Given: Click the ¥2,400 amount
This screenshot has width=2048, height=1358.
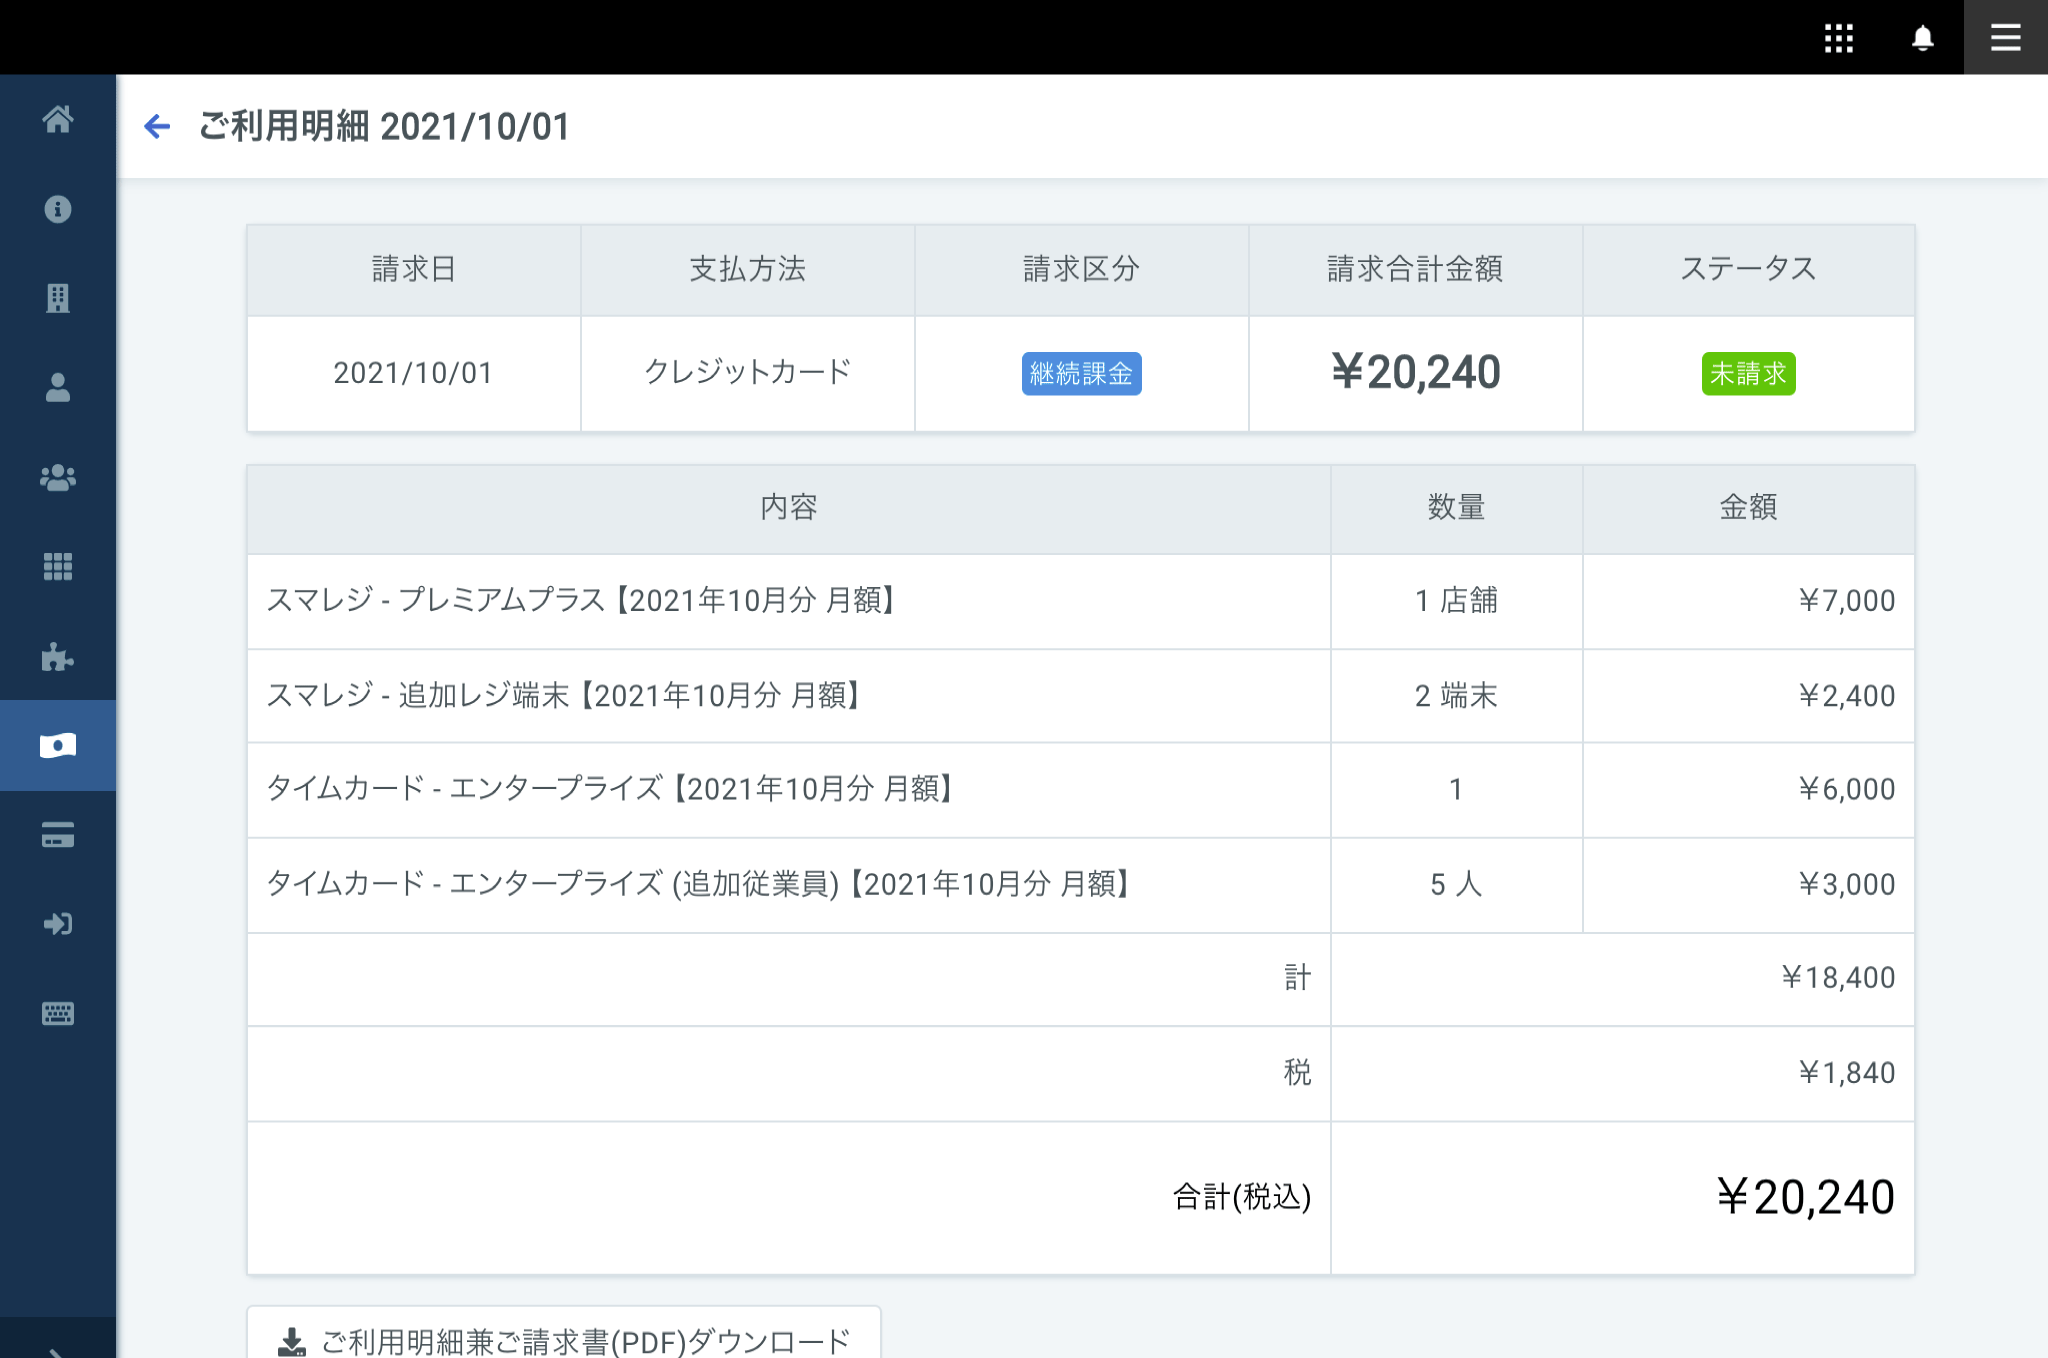Looking at the screenshot, I should (1846, 696).
